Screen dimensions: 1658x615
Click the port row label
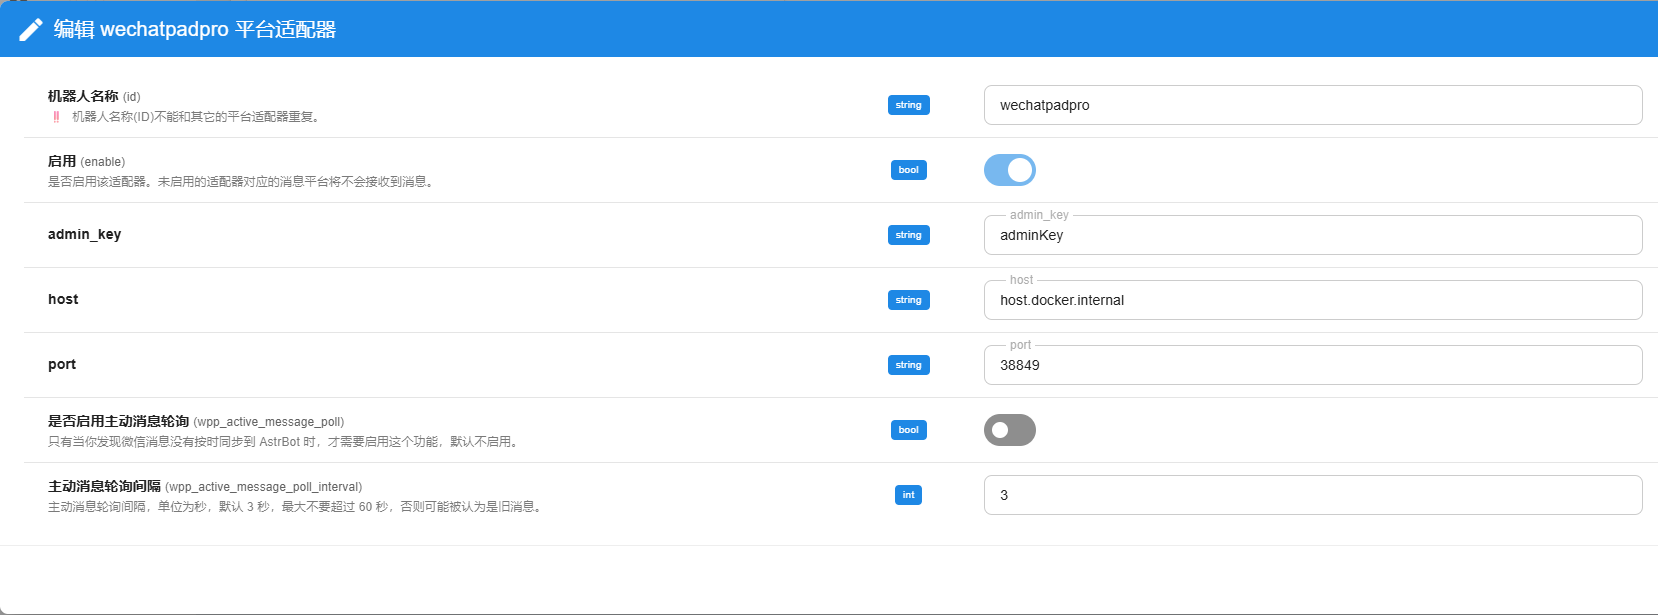coord(62,364)
